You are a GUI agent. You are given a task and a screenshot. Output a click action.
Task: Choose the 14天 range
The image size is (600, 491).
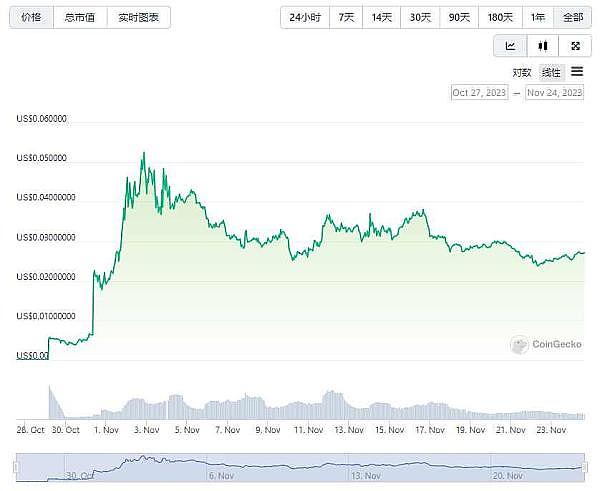(382, 17)
